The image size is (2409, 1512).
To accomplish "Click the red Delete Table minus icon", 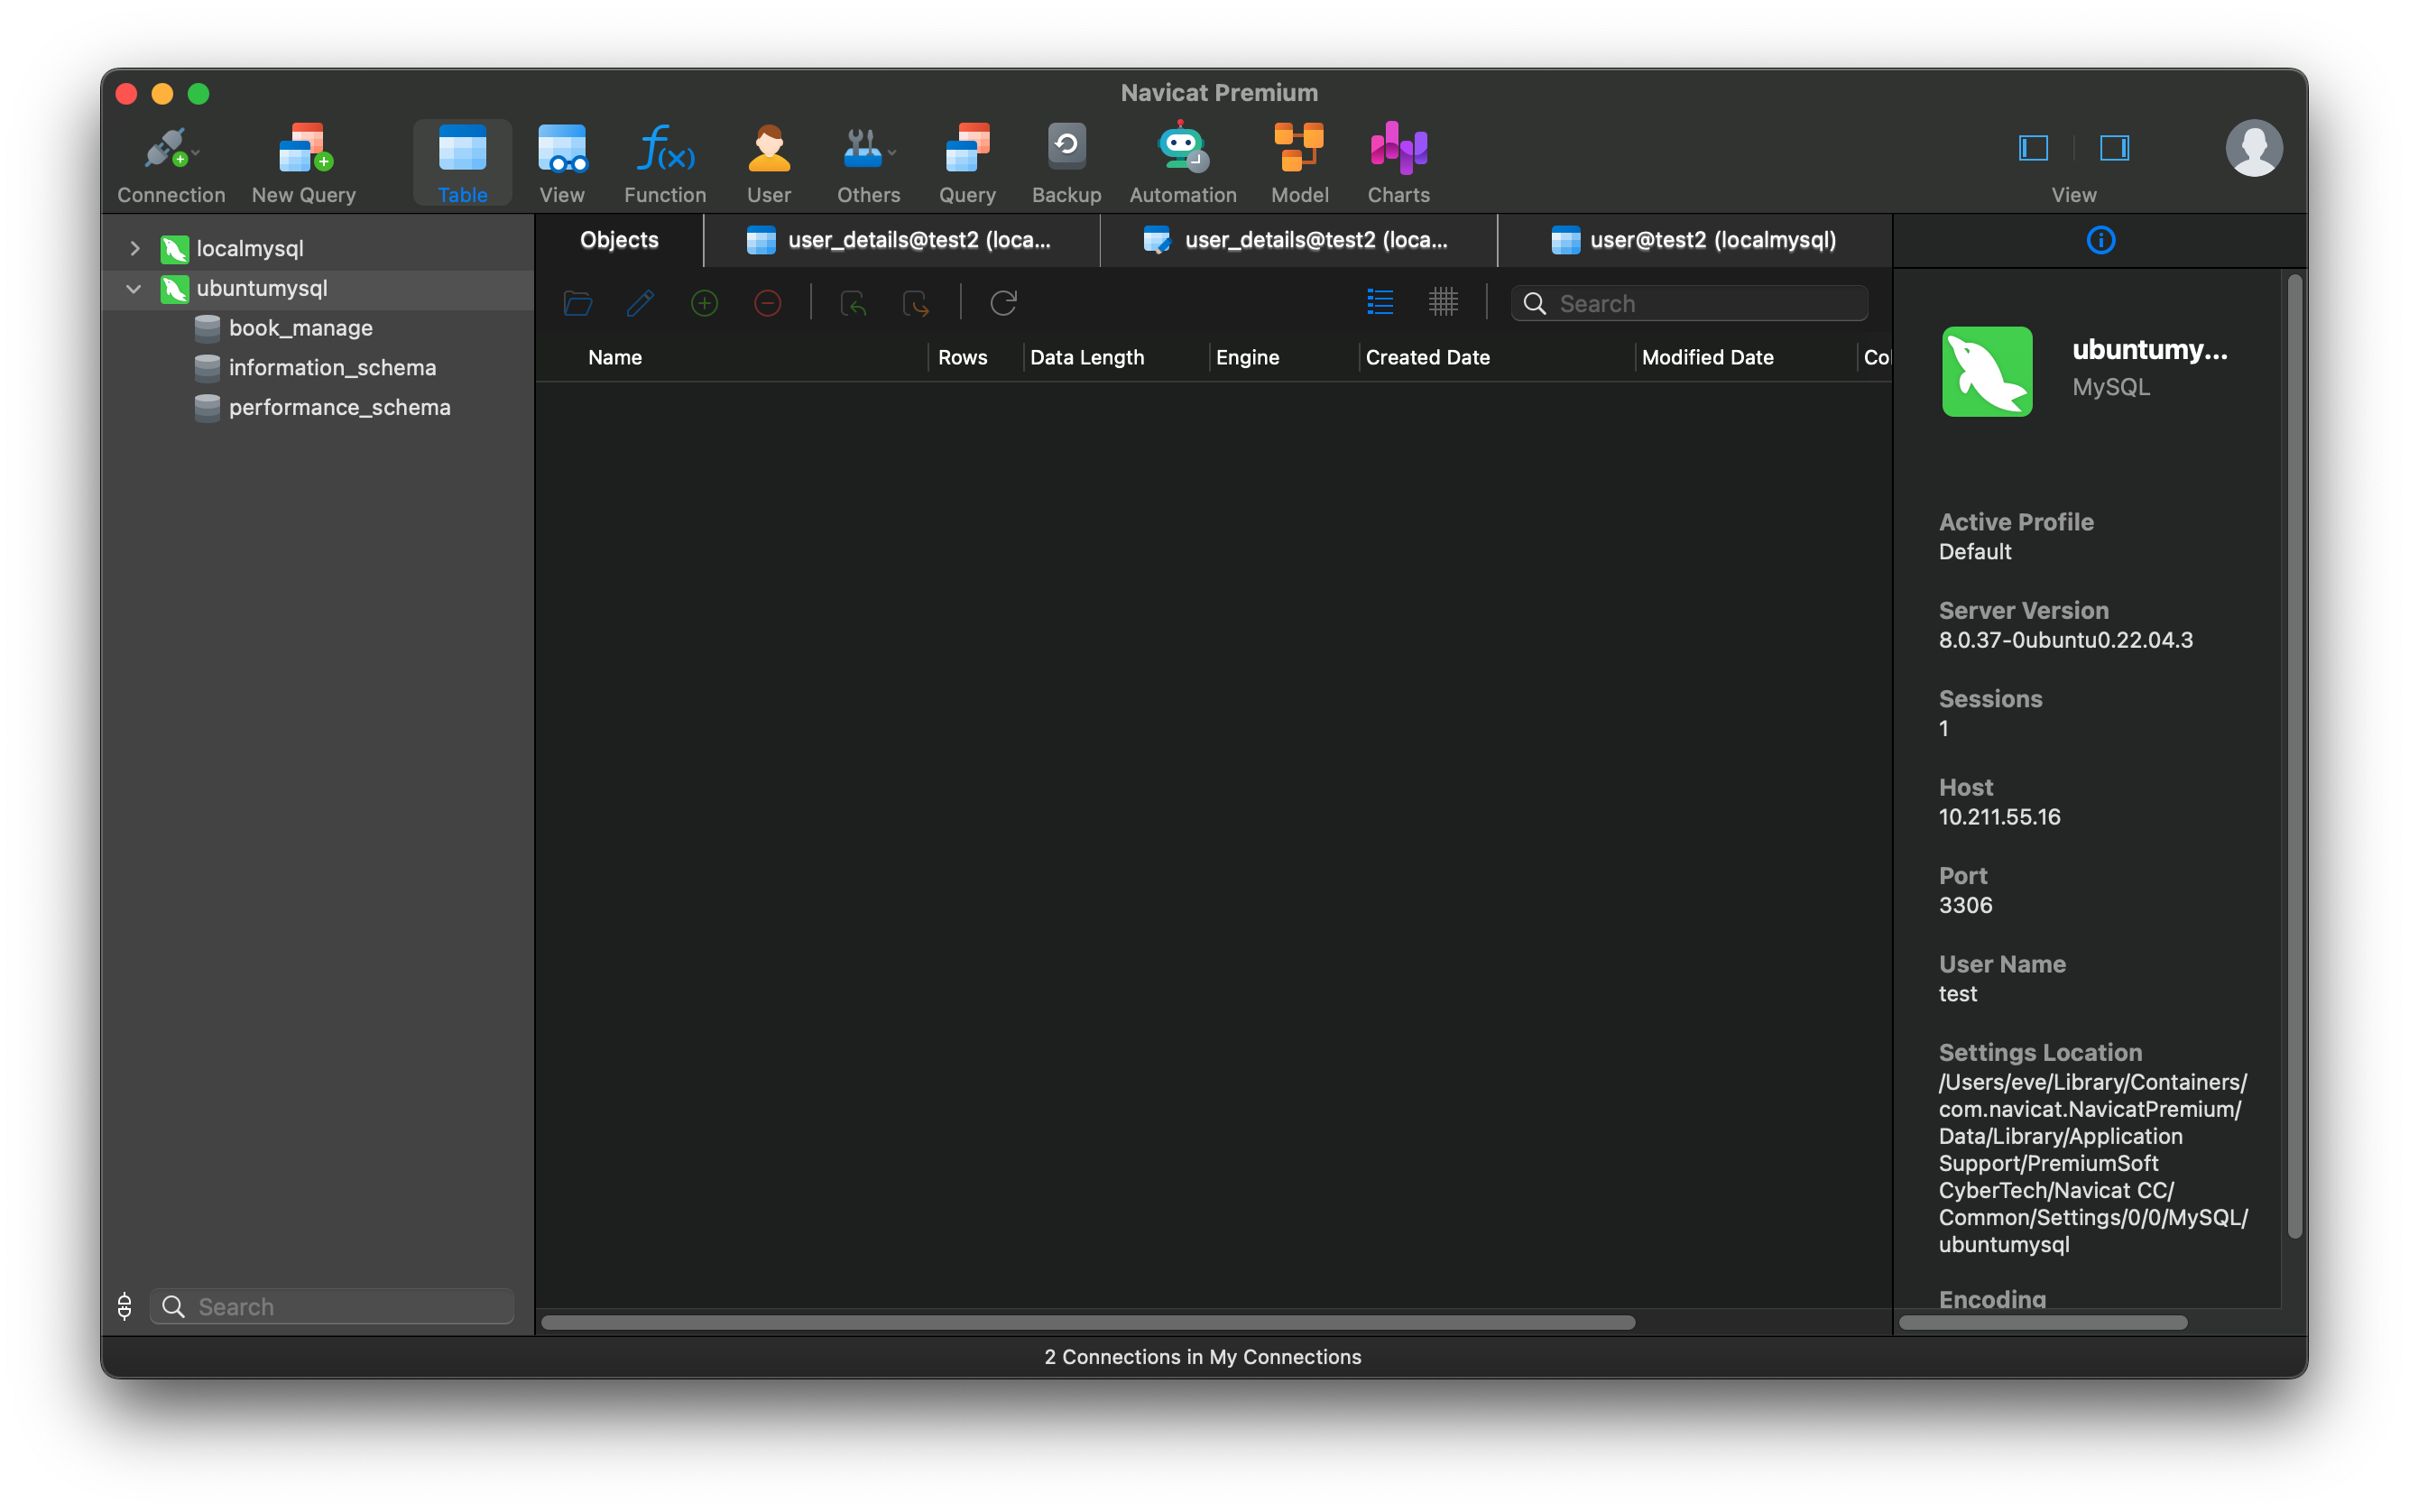I will pyautogui.click(x=767, y=303).
